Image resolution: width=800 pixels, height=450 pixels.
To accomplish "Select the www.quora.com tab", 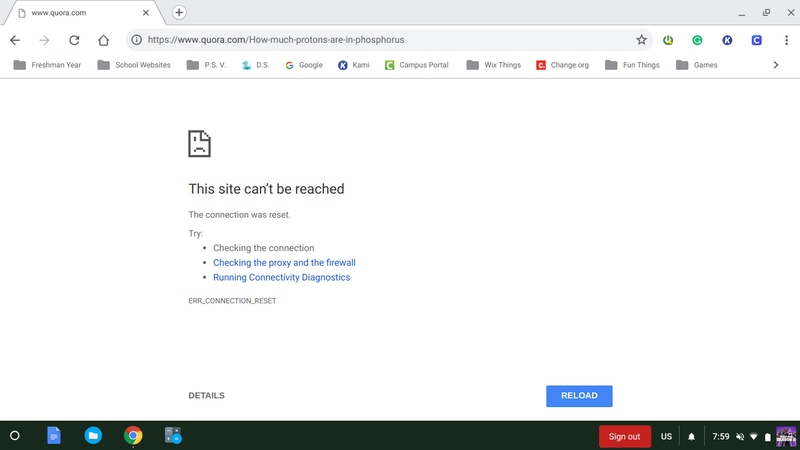I will pyautogui.click(x=80, y=13).
